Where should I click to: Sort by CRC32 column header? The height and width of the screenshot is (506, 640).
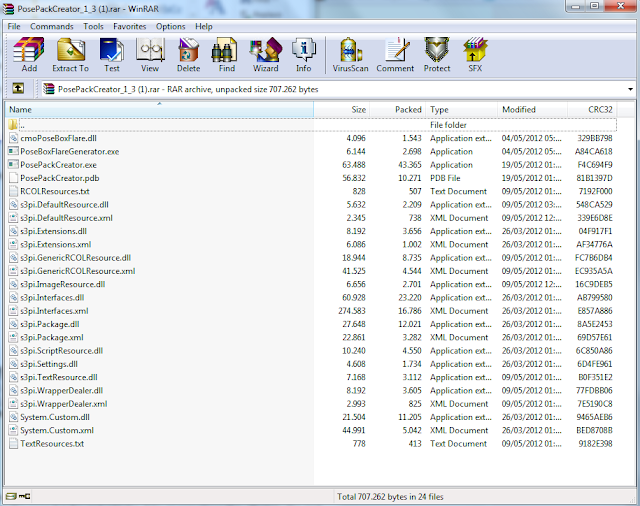tap(592, 109)
